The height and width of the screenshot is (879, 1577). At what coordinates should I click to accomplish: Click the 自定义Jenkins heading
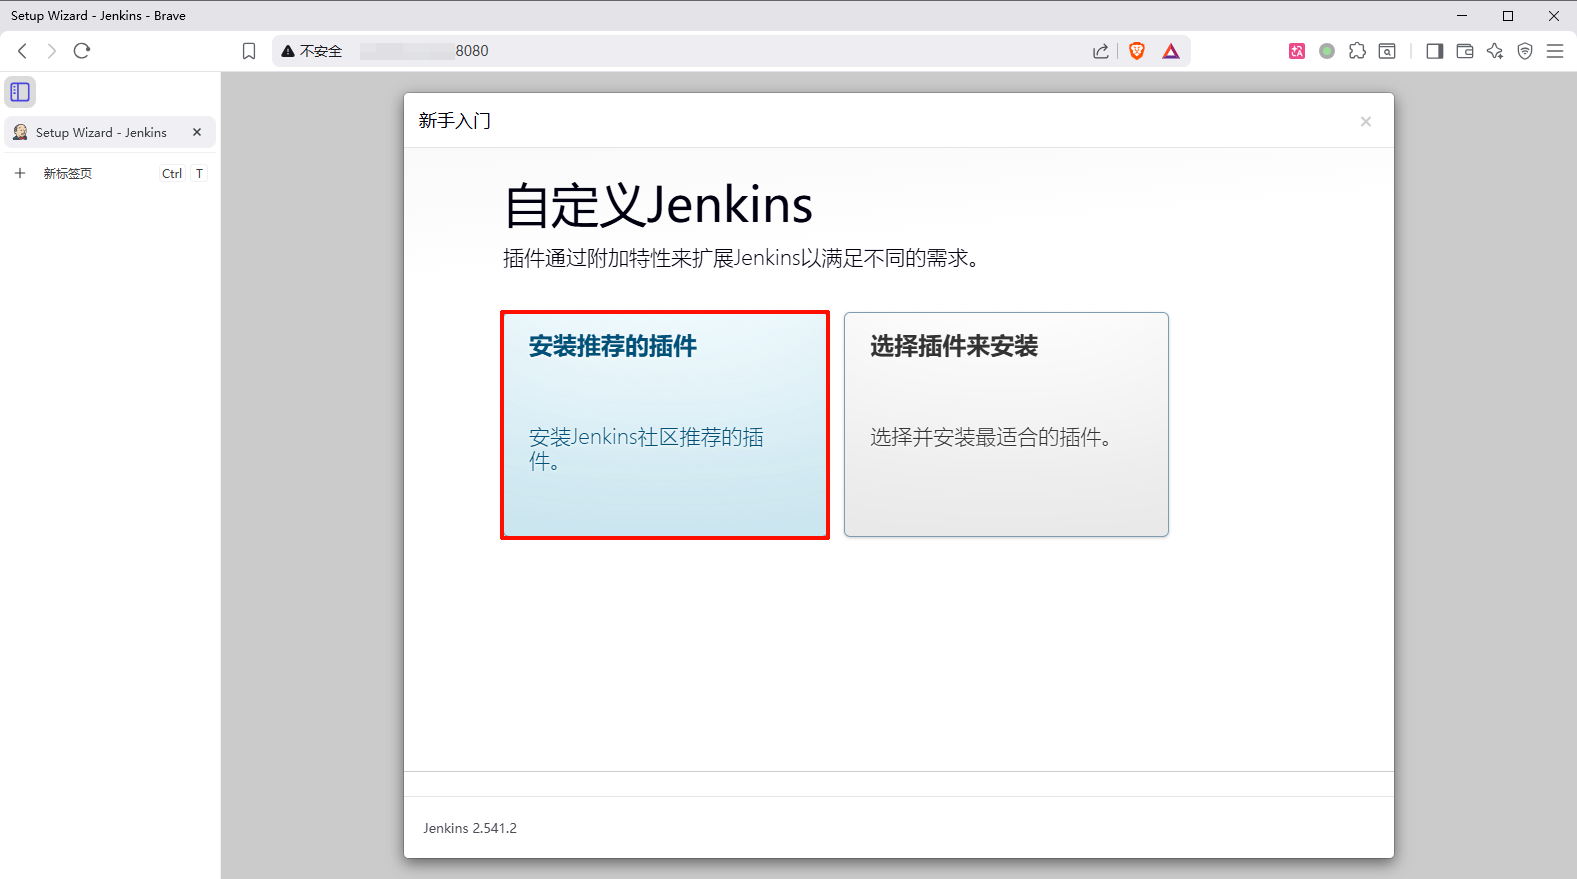[x=658, y=205]
